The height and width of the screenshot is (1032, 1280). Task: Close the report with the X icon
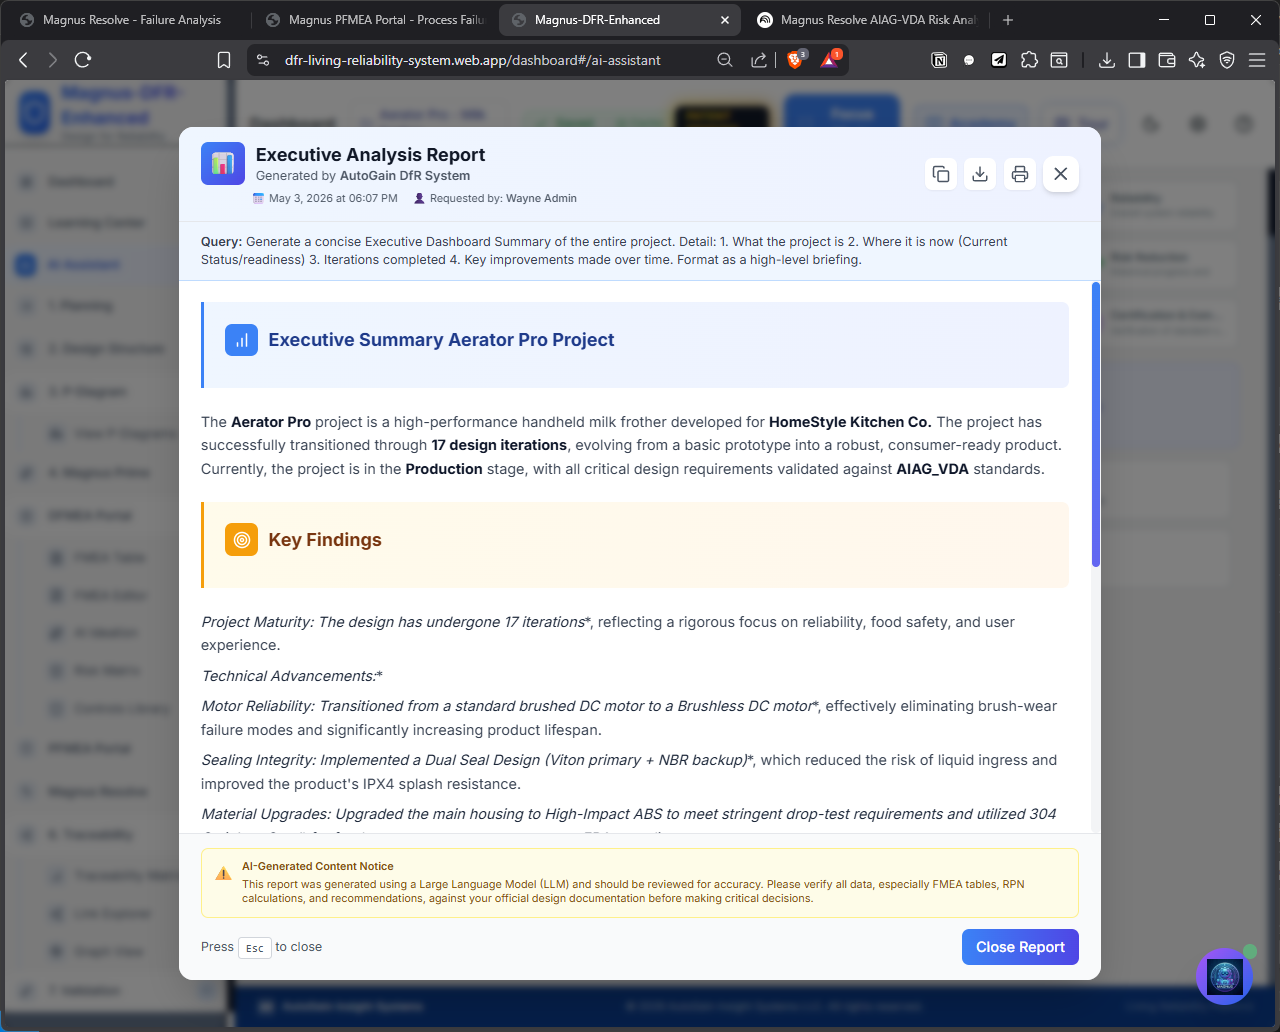coord(1061,174)
